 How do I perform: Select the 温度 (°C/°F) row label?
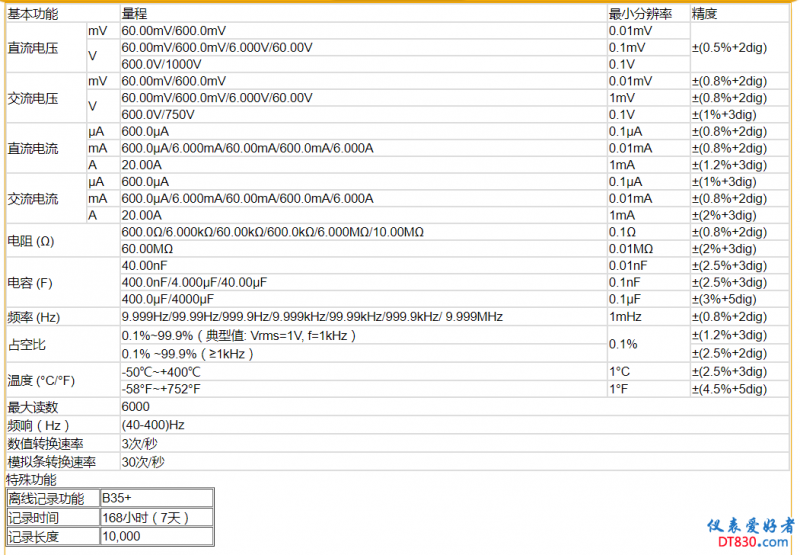click(x=41, y=380)
